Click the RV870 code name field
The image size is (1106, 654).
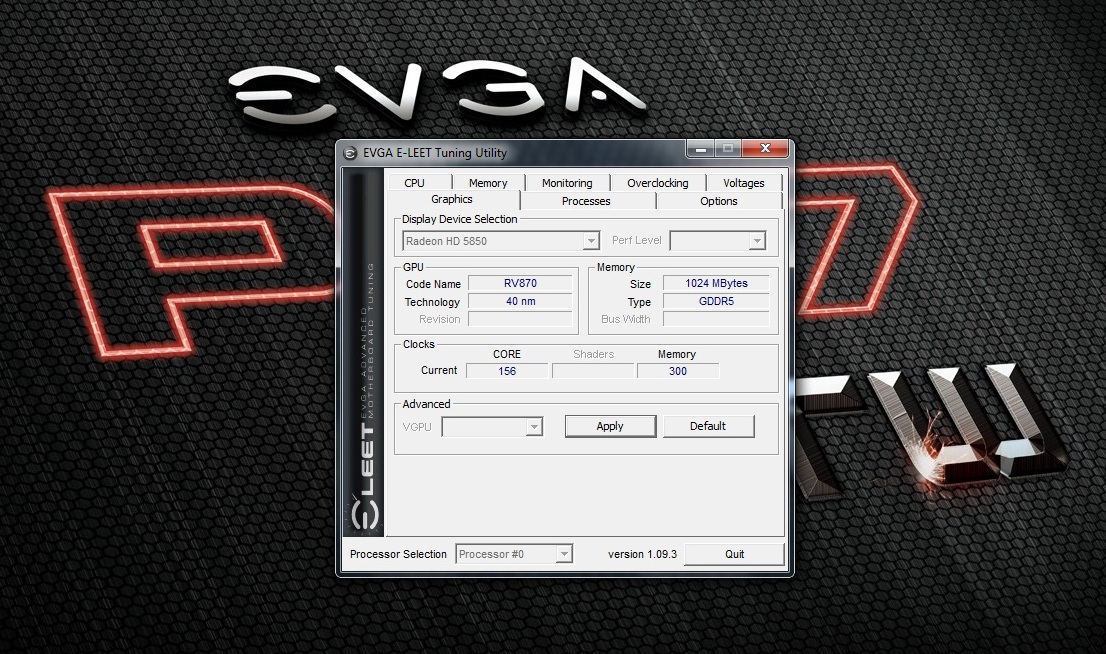pos(520,284)
